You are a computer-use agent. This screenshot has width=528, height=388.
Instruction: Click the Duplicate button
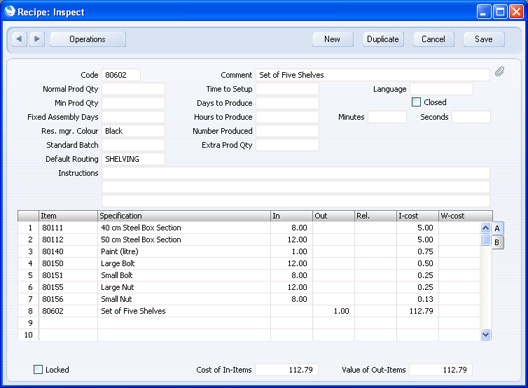coord(383,39)
